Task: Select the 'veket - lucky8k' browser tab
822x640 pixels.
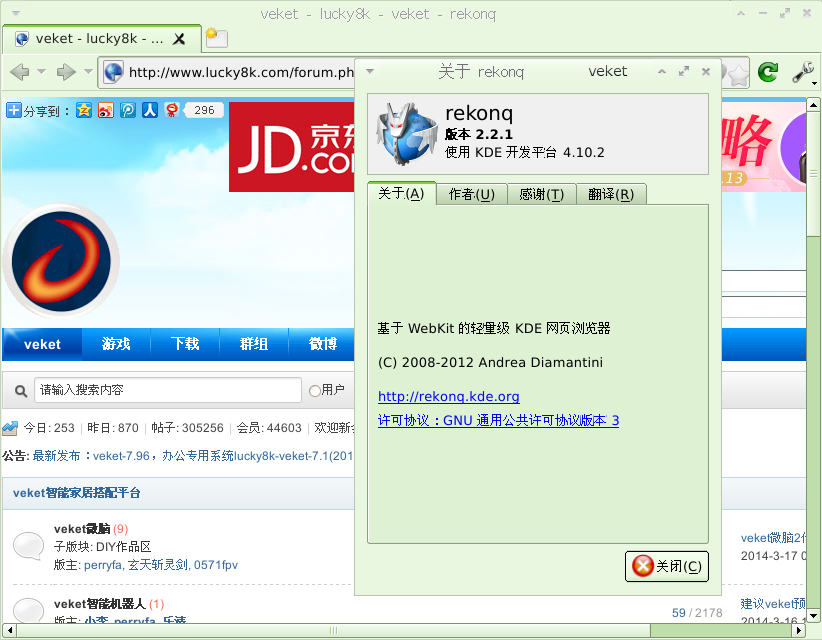Action: (x=102, y=39)
